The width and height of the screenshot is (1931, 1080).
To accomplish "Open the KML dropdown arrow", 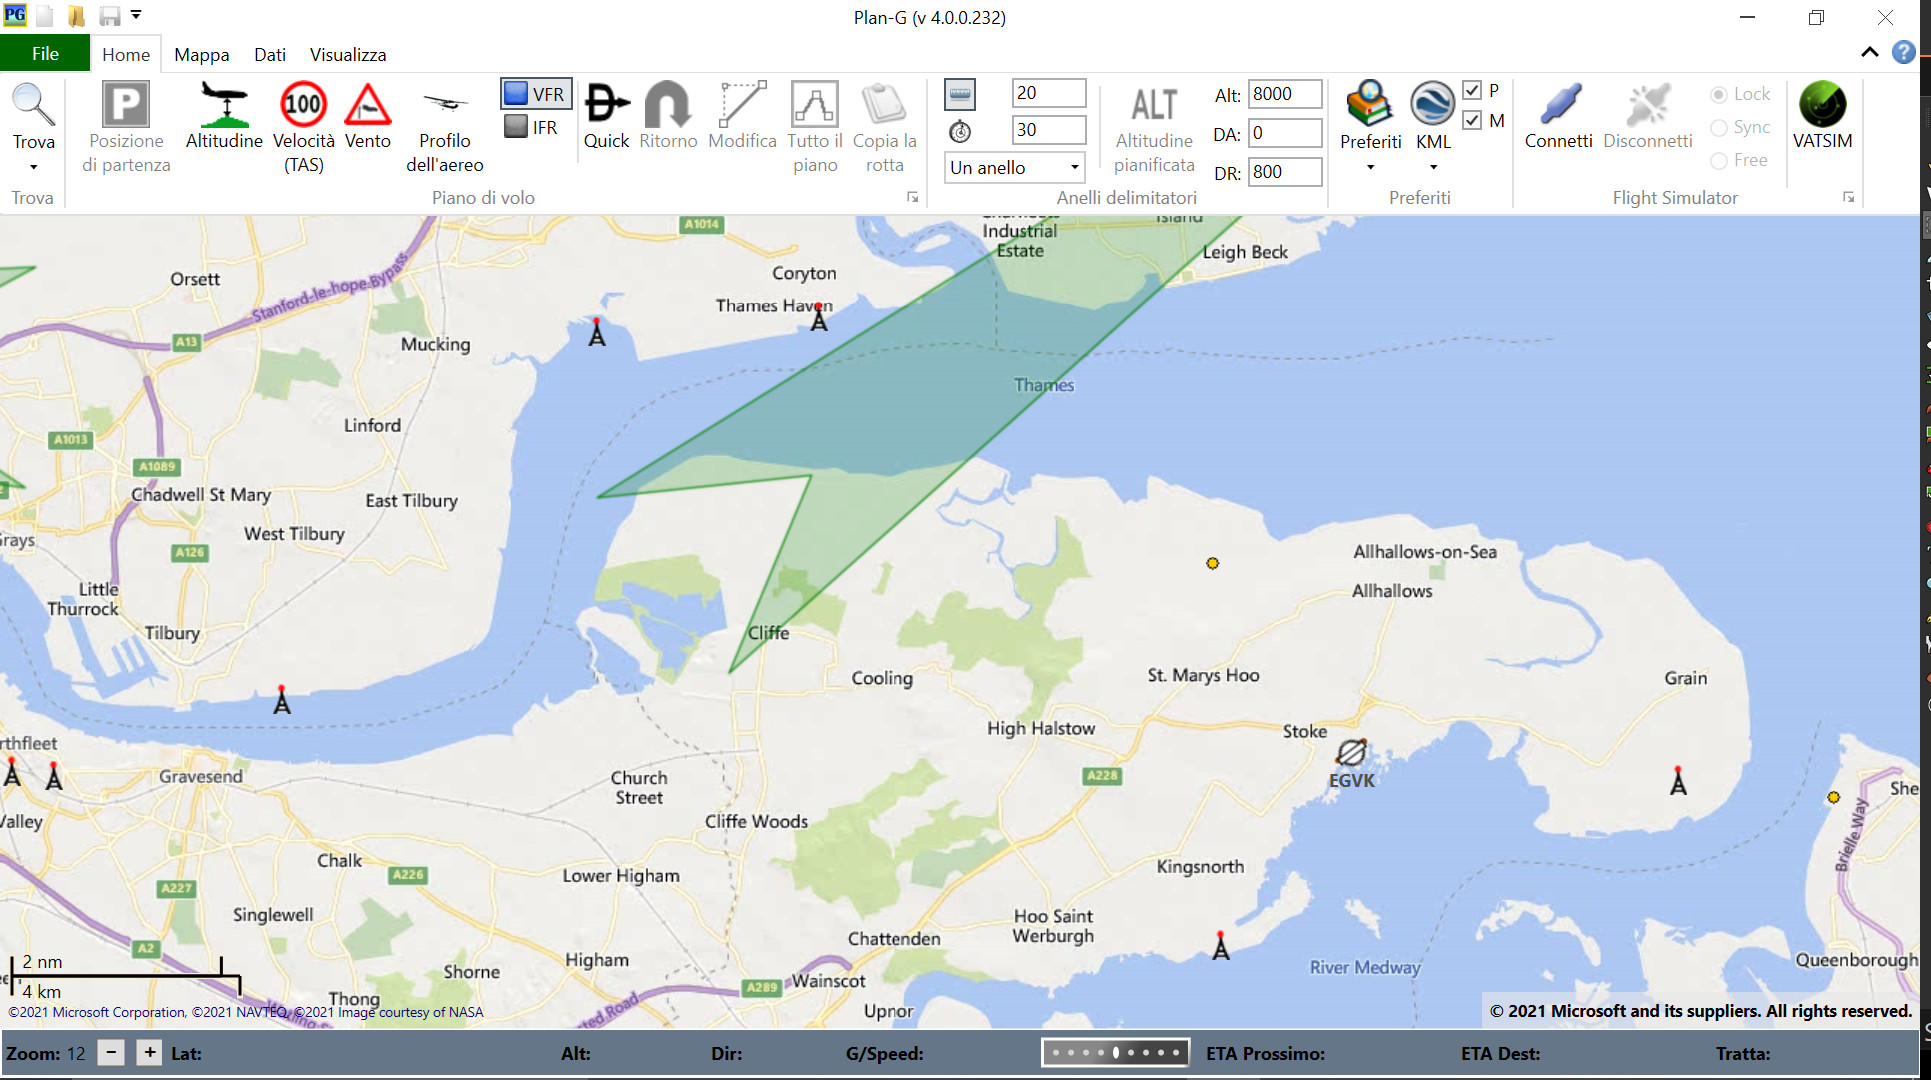I will [x=1433, y=167].
